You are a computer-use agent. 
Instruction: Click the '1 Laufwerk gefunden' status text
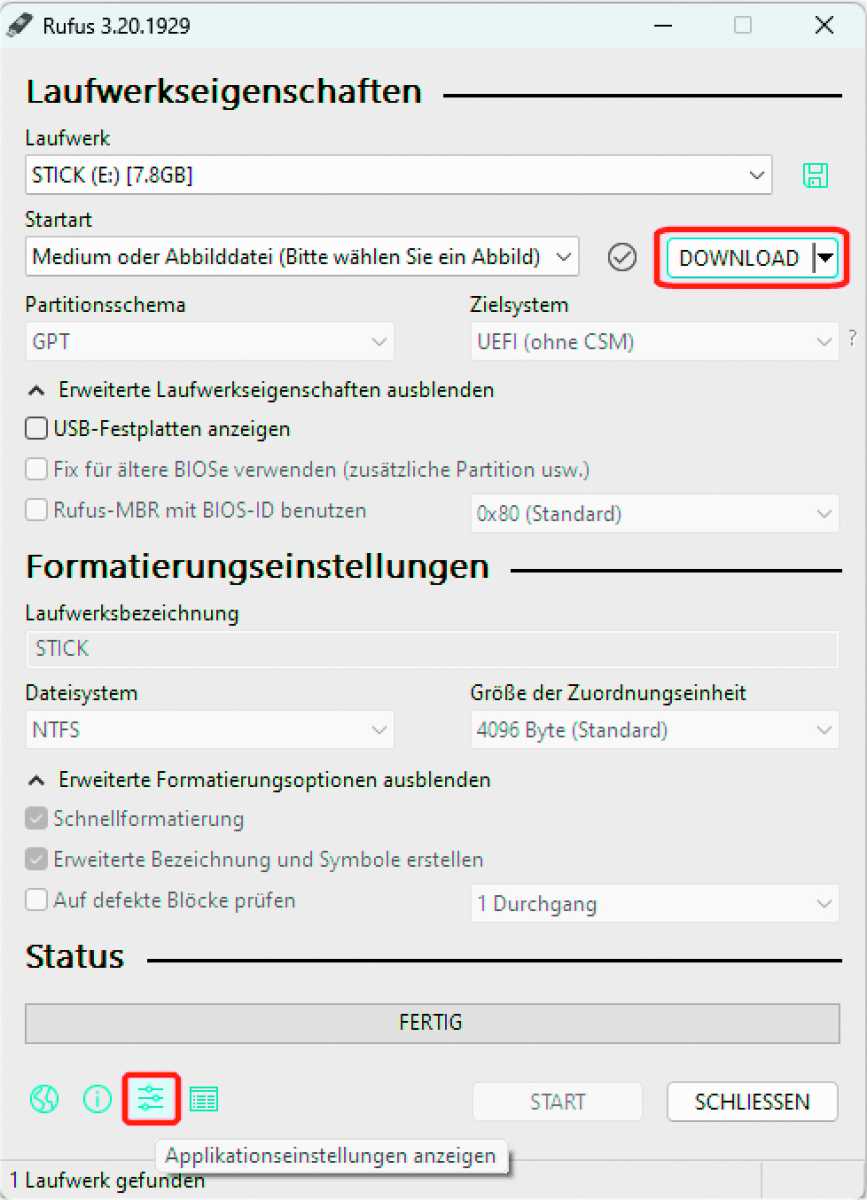coord(108,1181)
